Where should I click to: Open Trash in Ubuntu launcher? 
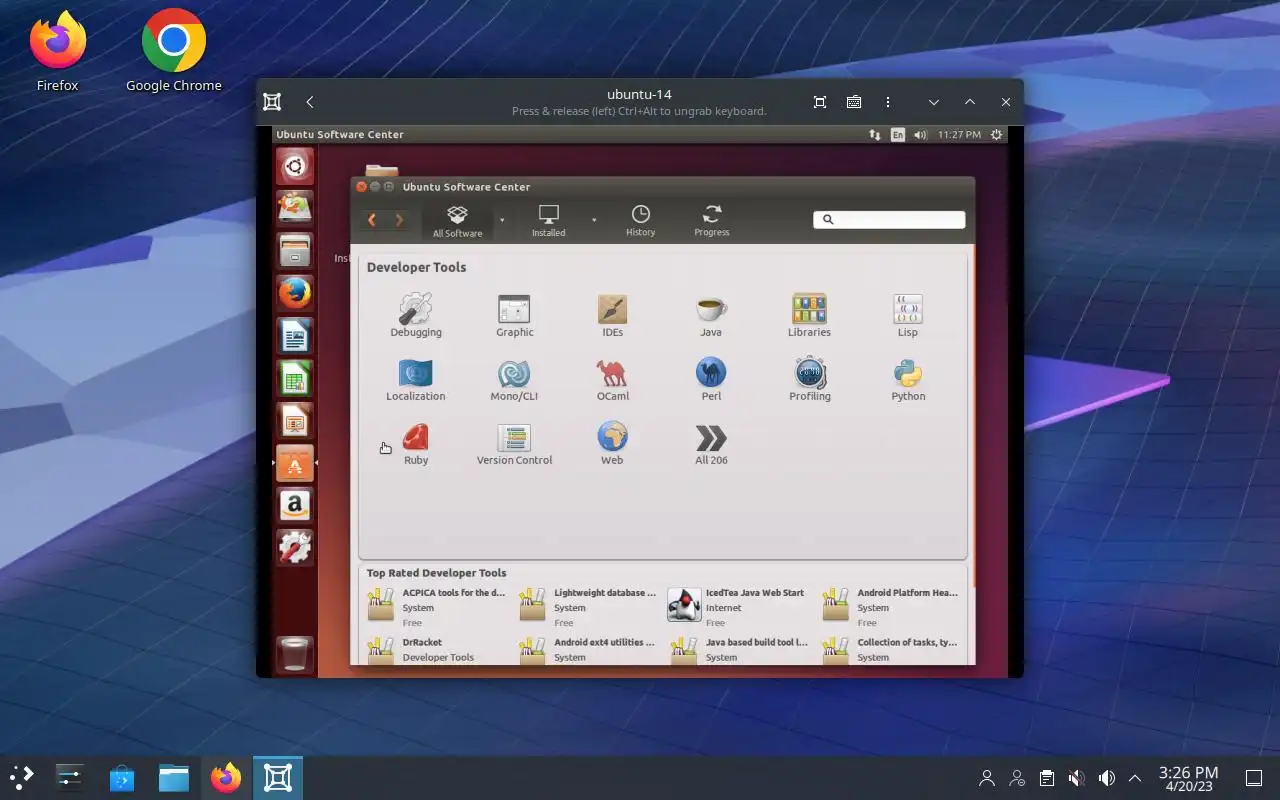click(x=295, y=654)
